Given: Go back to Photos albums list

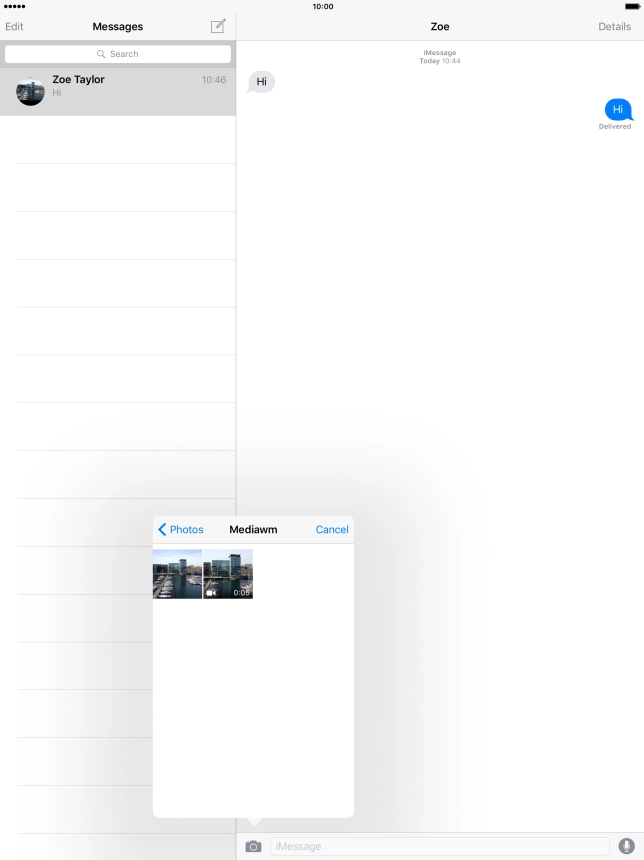Looking at the screenshot, I should click(x=181, y=530).
